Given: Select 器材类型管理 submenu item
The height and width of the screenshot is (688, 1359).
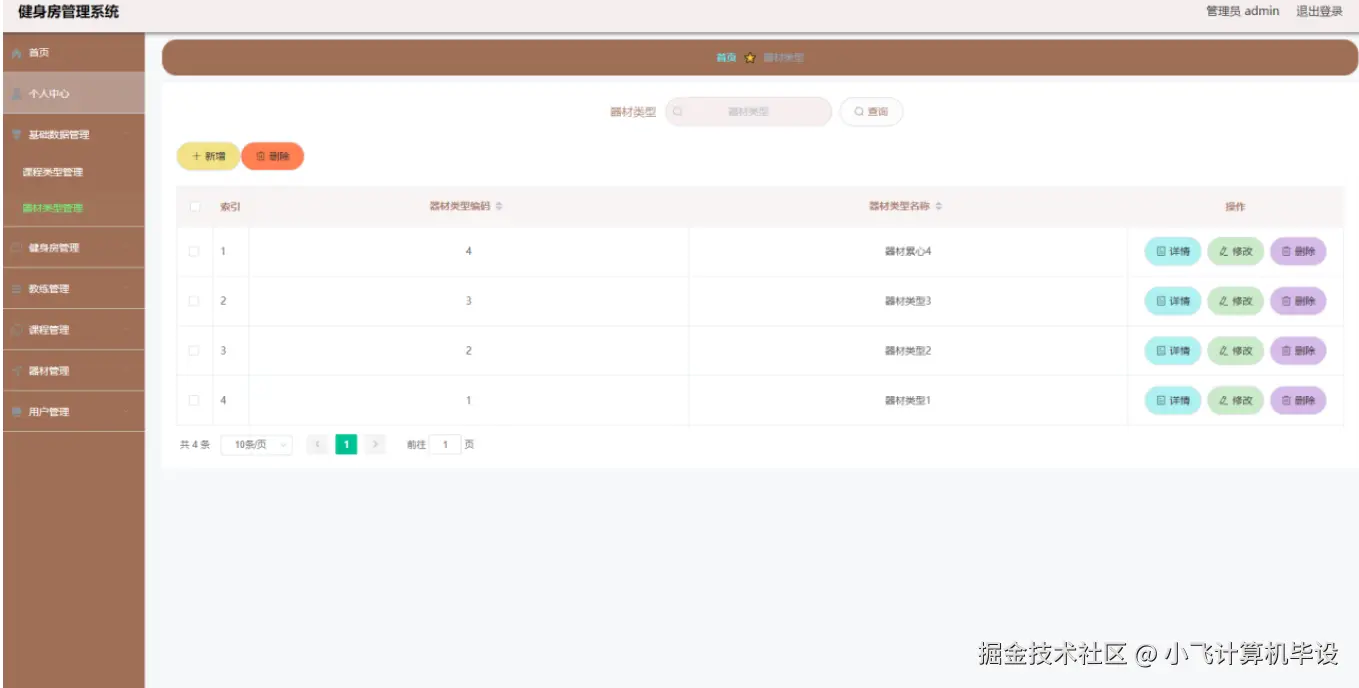Looking at the screenshot, I should click(x=74, y=208).
